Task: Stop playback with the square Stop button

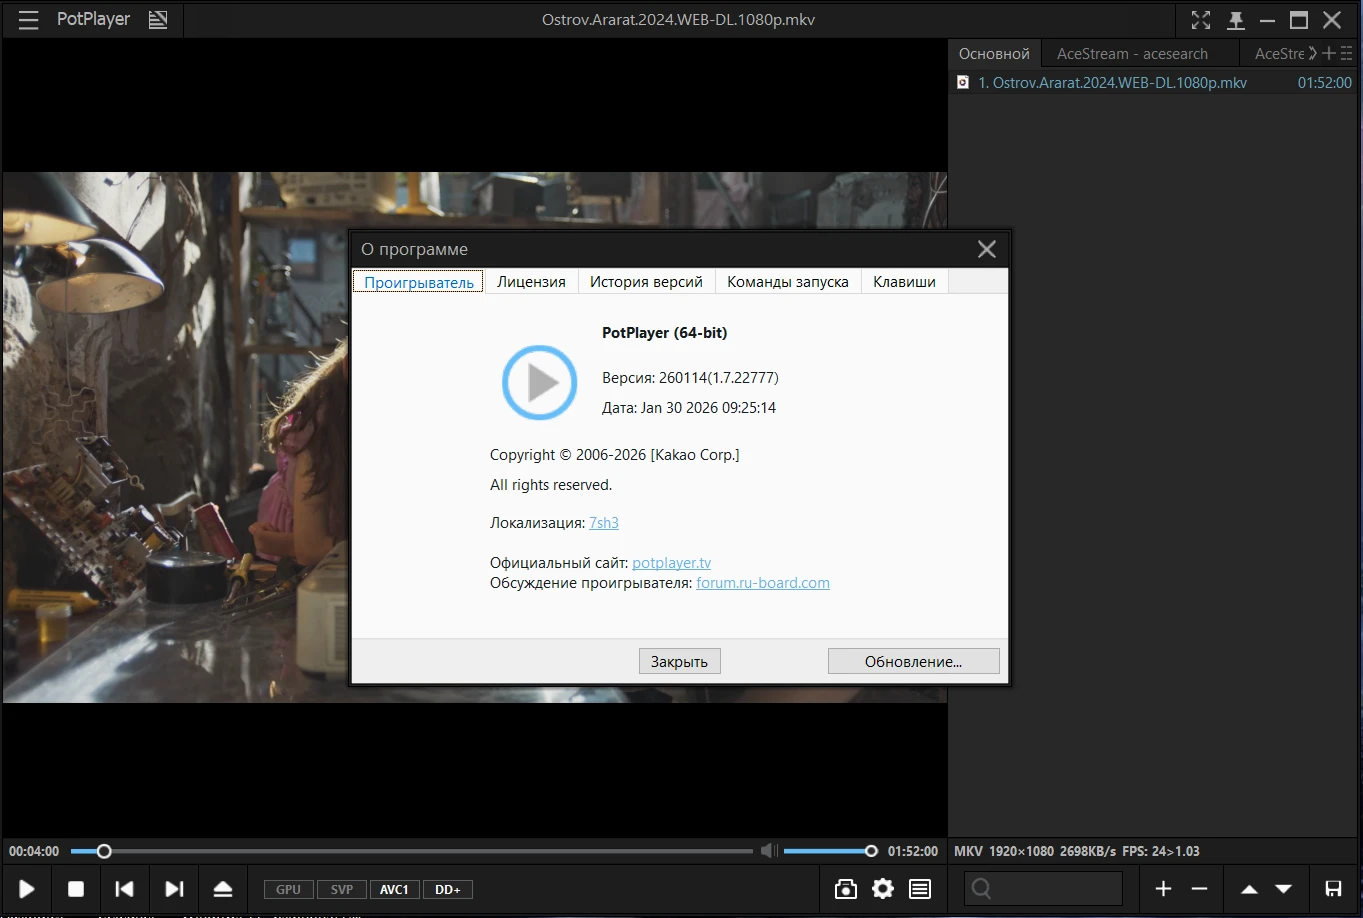Action: pos(76,889)
